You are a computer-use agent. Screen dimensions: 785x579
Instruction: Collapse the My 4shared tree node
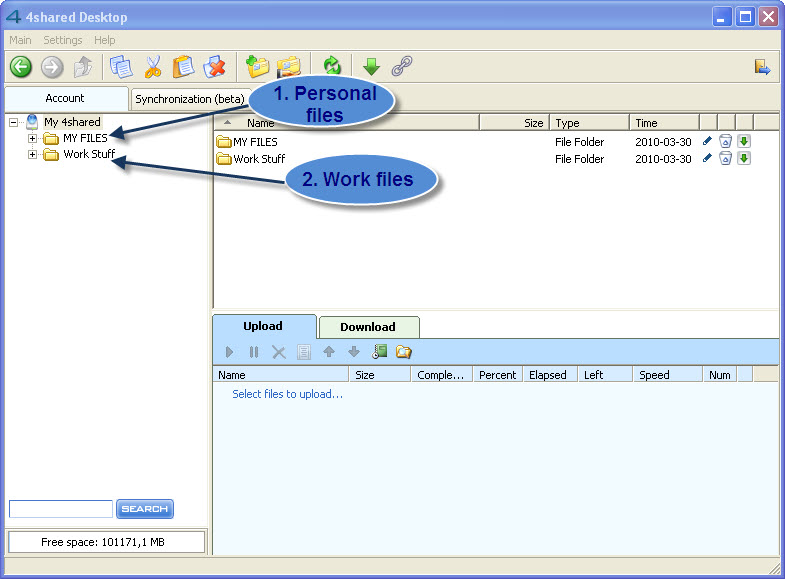click(14, 122)
